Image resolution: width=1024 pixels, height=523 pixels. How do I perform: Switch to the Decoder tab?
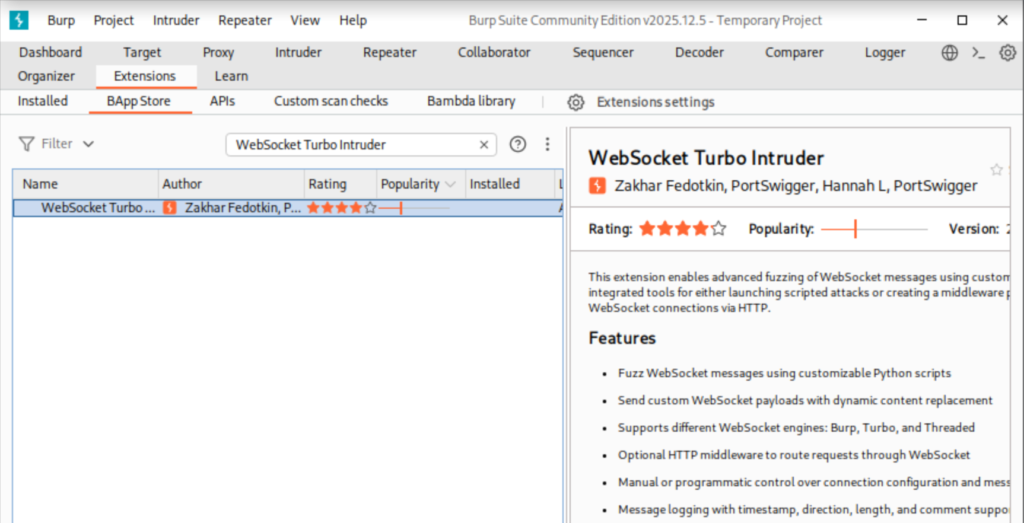click(x=699, y=53)
